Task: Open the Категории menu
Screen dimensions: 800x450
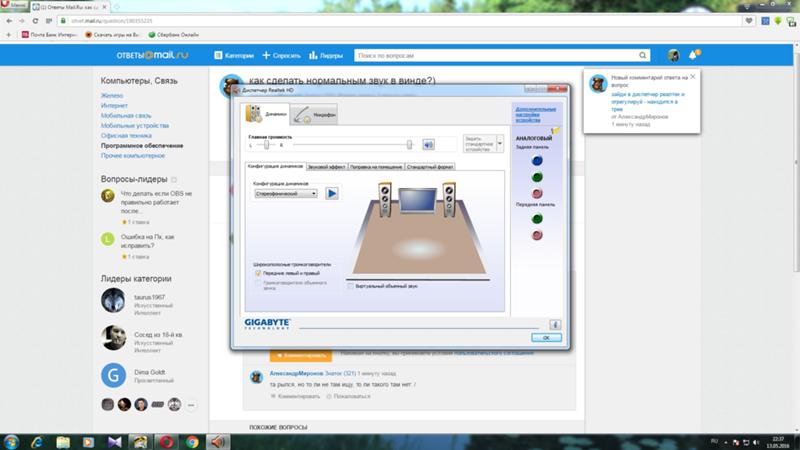Action: click(234, 55)
